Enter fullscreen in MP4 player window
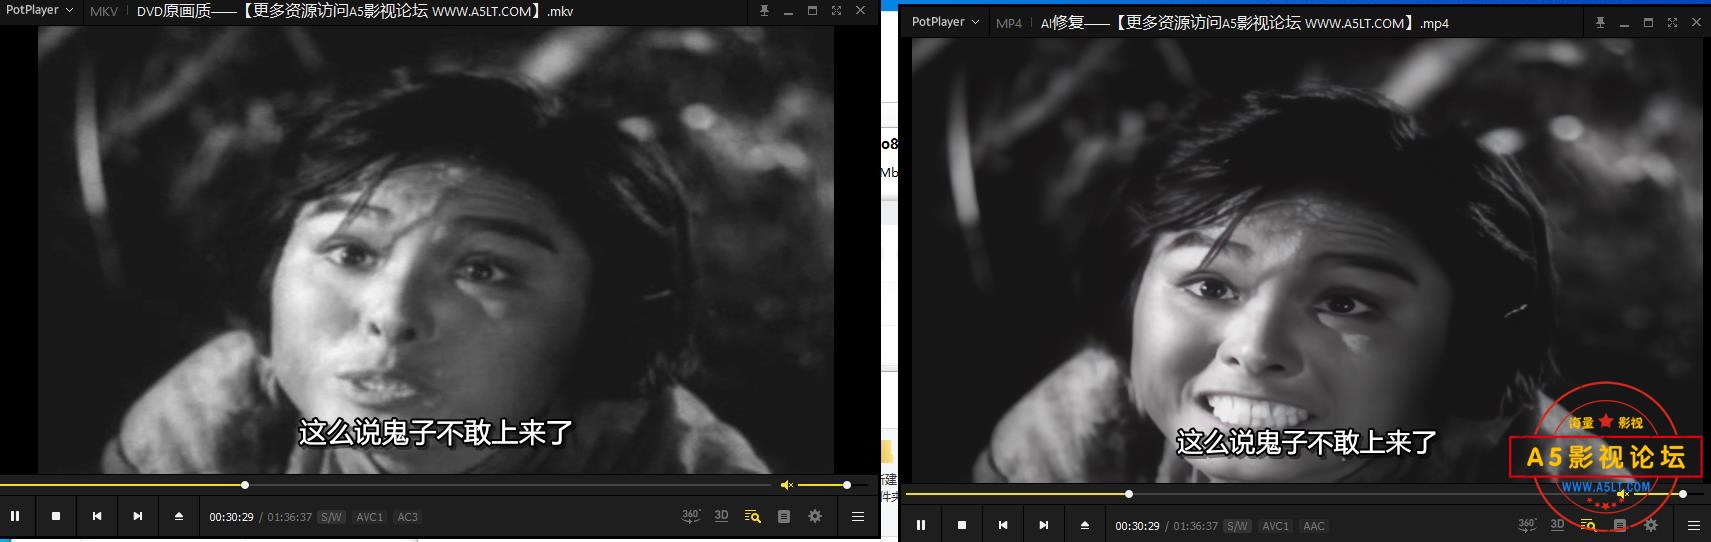 click(x=1672, y=22)
